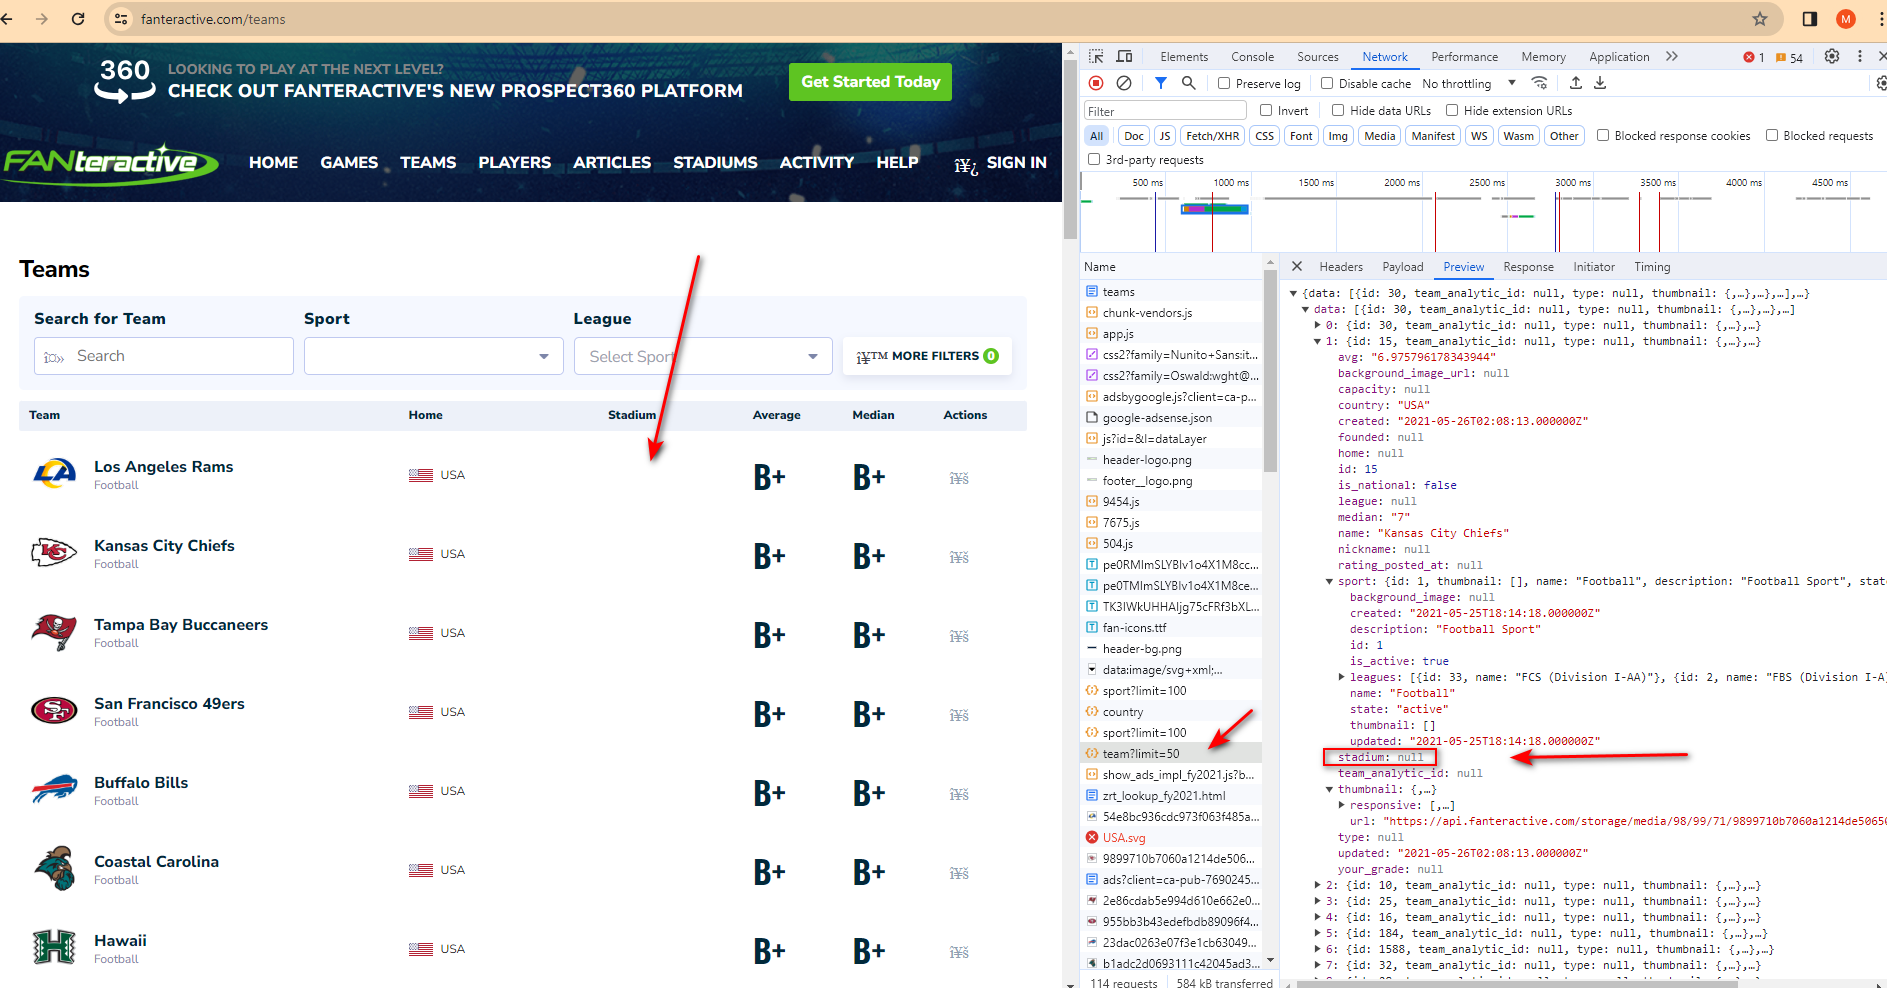This screenshot has height=988, width=1887.
Task: Open the Timing tab
Action: (x=1652, y=267)
